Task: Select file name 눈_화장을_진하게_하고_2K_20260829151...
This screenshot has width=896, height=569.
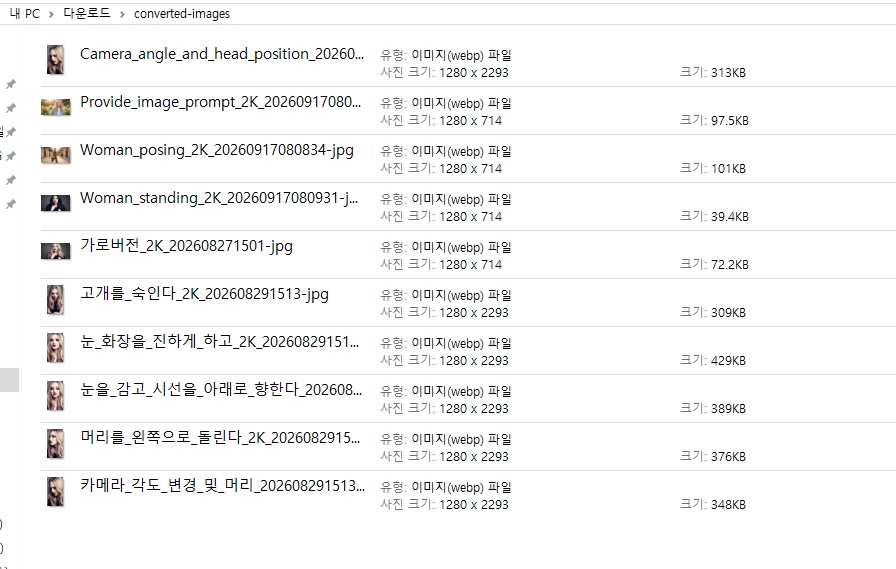Action: click(219, 342)
